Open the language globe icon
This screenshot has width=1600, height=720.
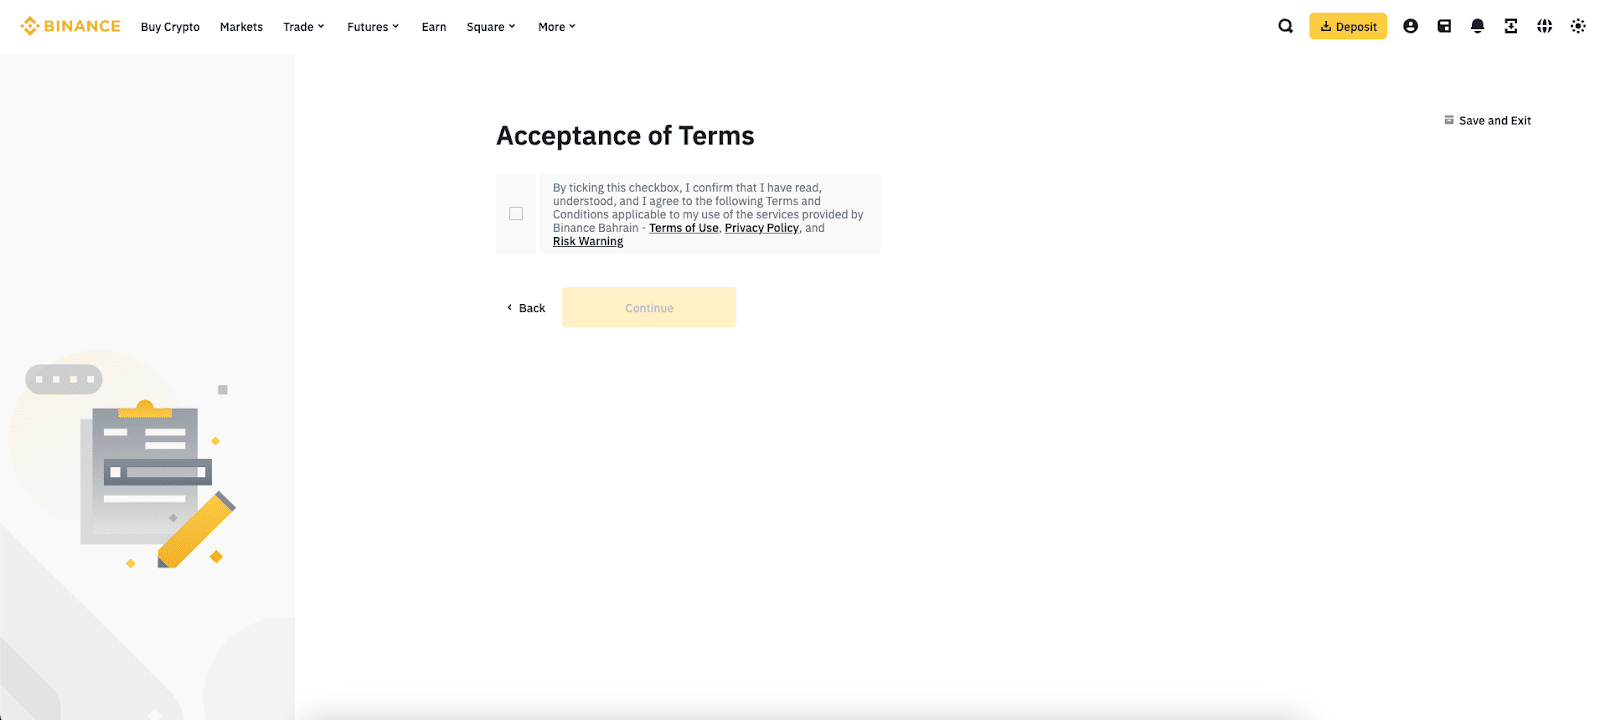click(1544, 26)
